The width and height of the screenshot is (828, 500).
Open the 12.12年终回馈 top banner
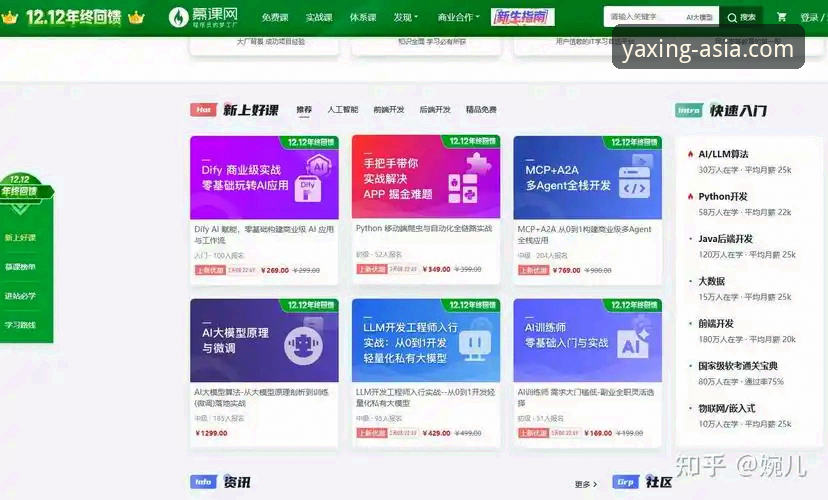pos(73,17)
